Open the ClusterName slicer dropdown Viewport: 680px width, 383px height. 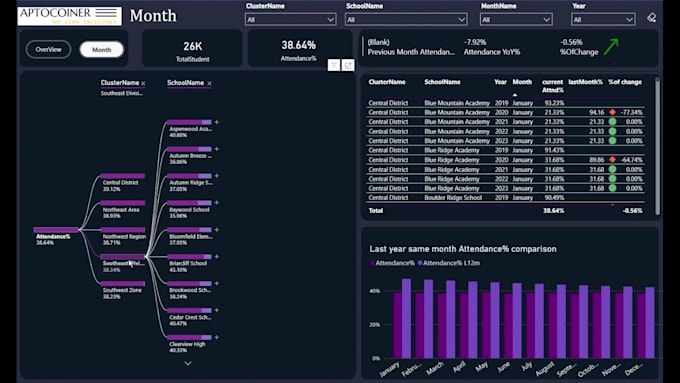click(x=290, y=20)
